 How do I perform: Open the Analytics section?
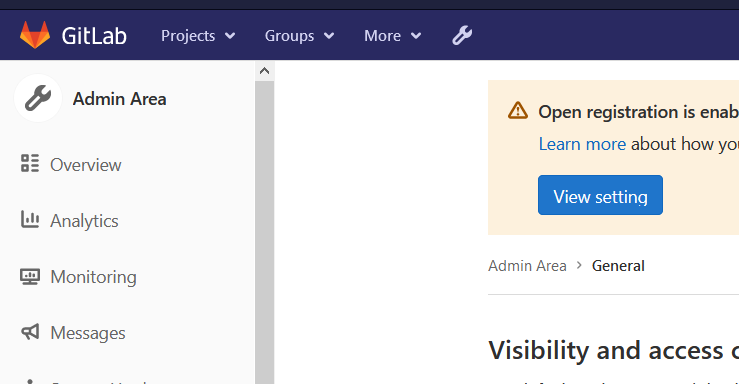(x=84, y=221)
